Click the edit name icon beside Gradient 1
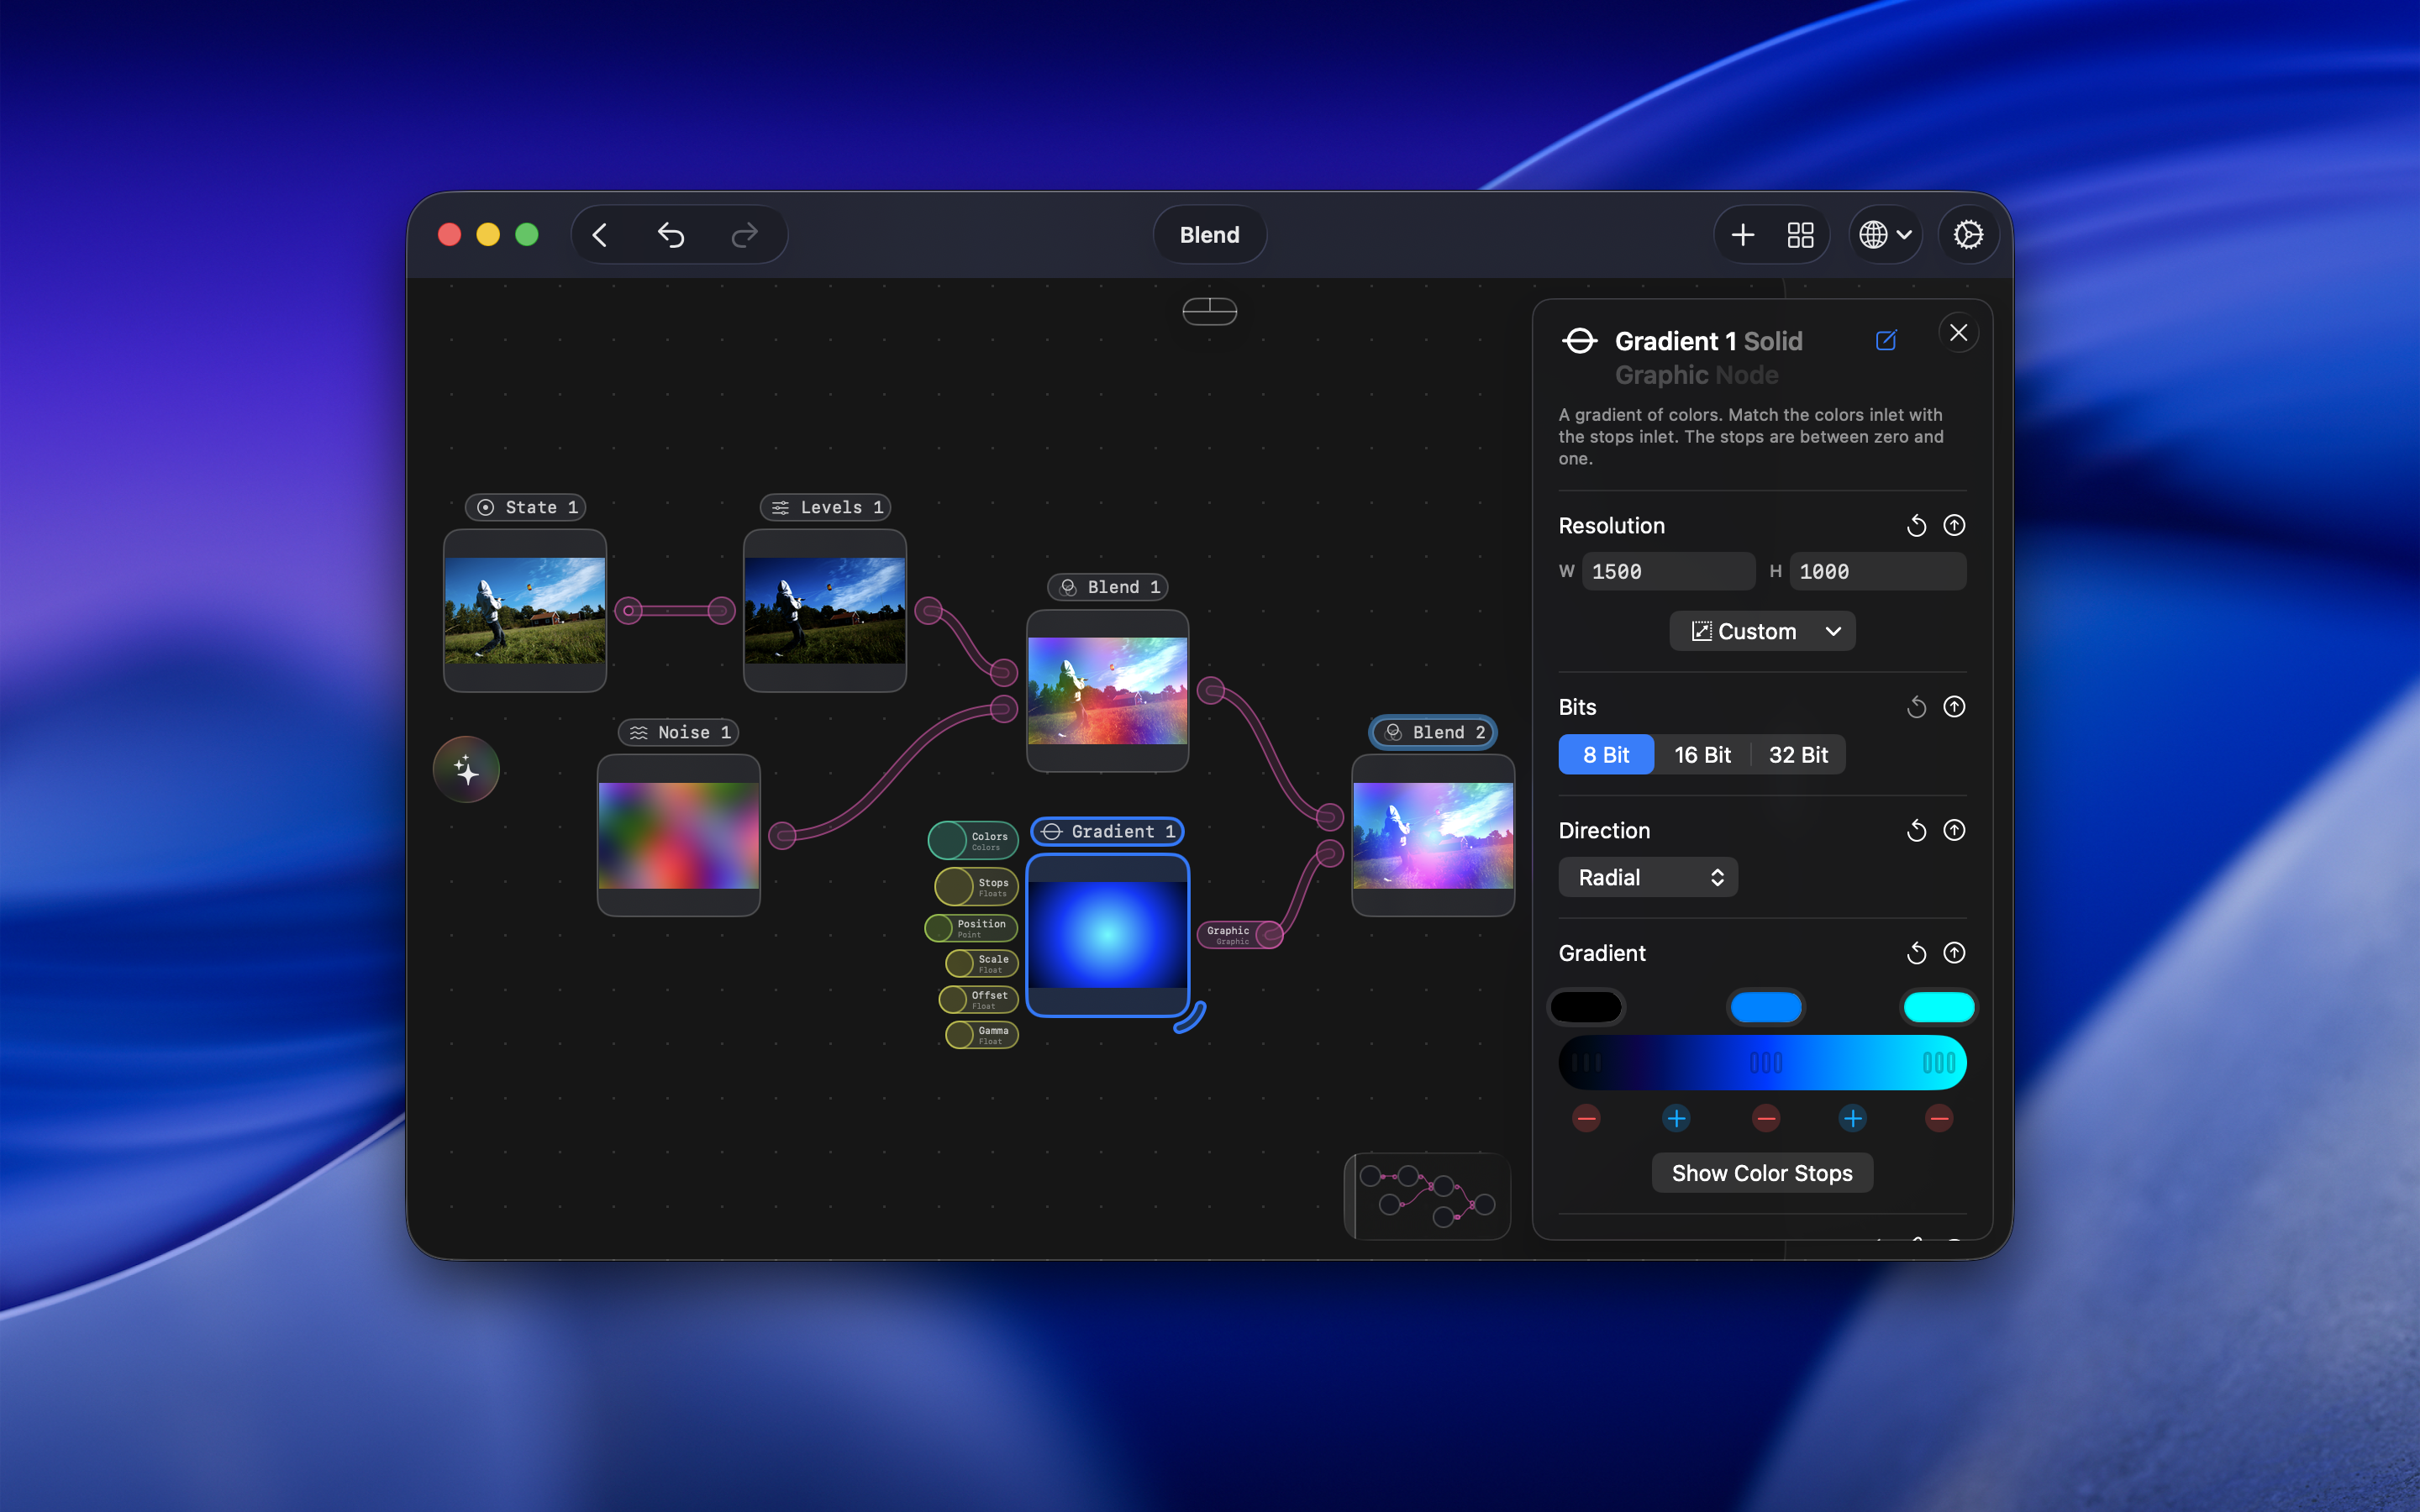 tap(1886, 341)
